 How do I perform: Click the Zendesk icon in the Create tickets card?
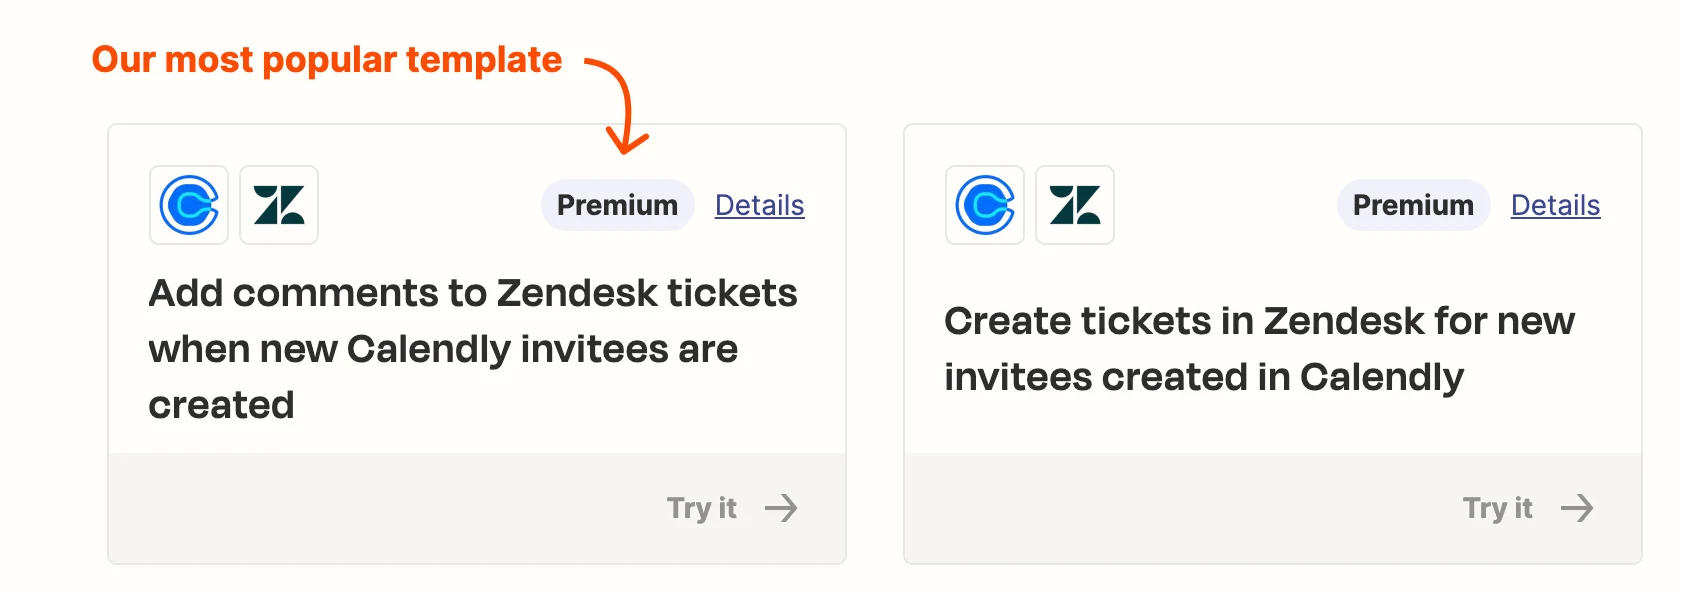pos(1075,205)
